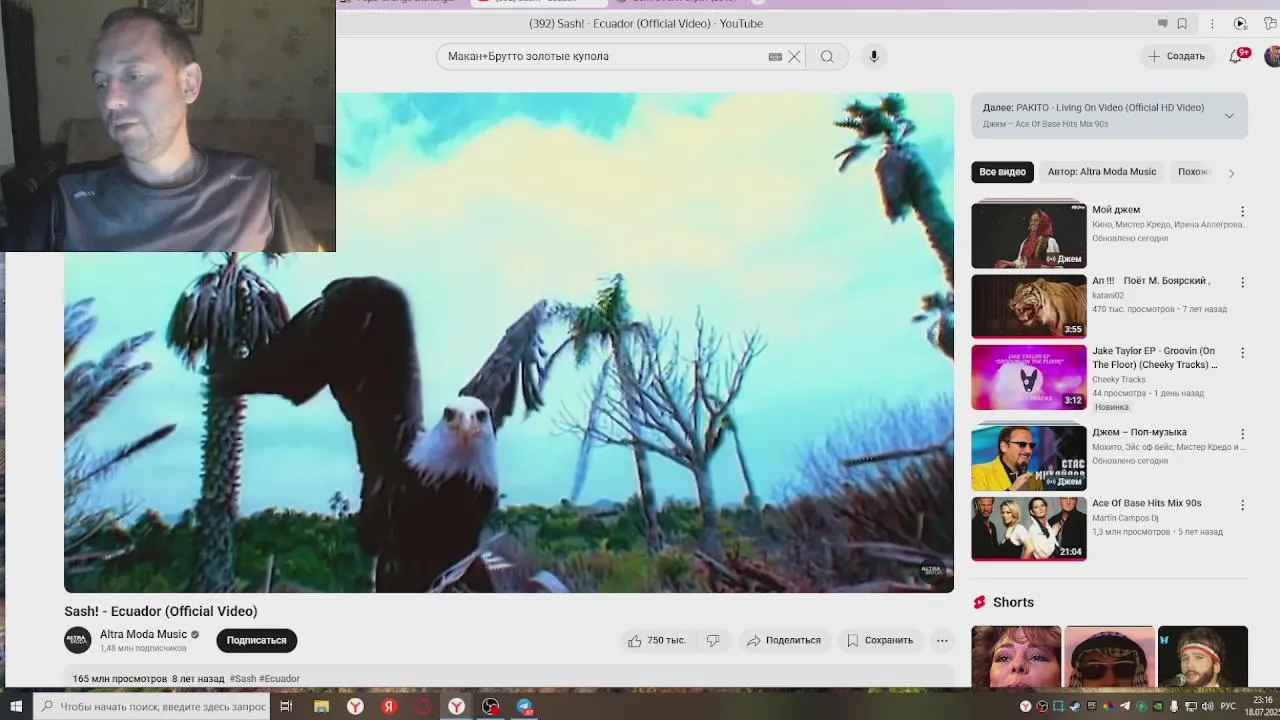Open options for Поёт М. Боярский video
1280x720 pixels.
[1243, 283]
